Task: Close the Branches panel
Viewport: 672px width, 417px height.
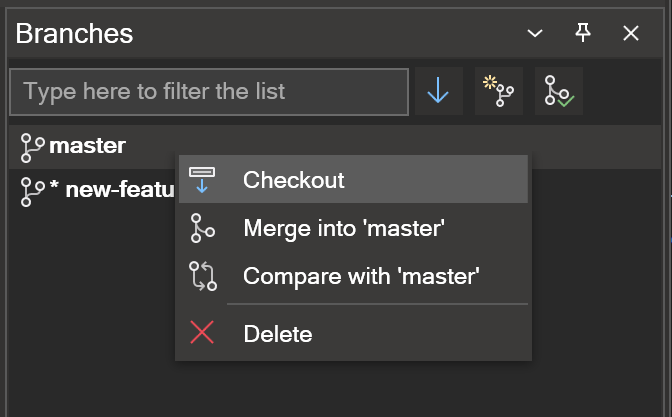Action: 631,33
